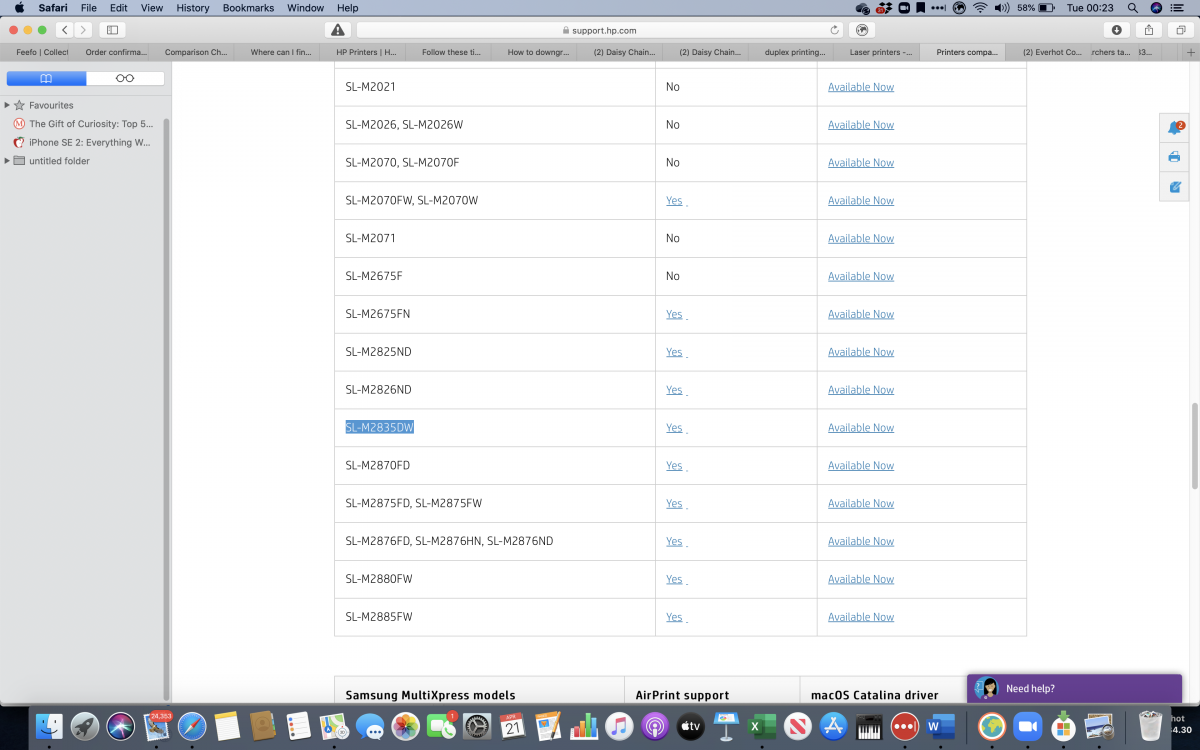This screenshot has width=1200, height=750.
Task: Show all tabs overview button
Action: tap(1181, 30)
